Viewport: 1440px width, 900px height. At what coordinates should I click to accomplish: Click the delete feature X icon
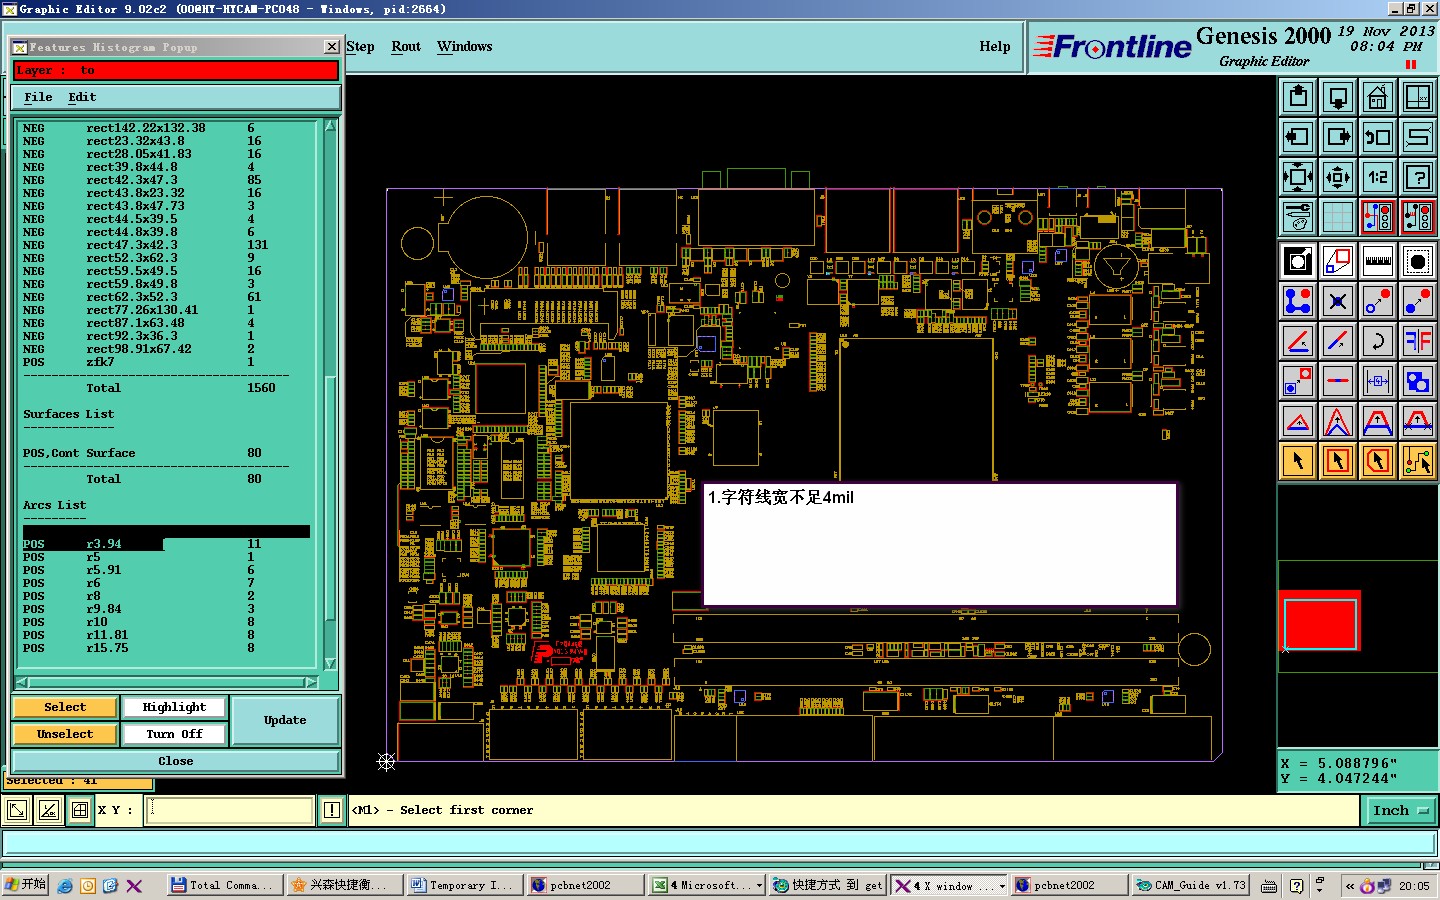pyautogui.click(x=1338, y=301)
